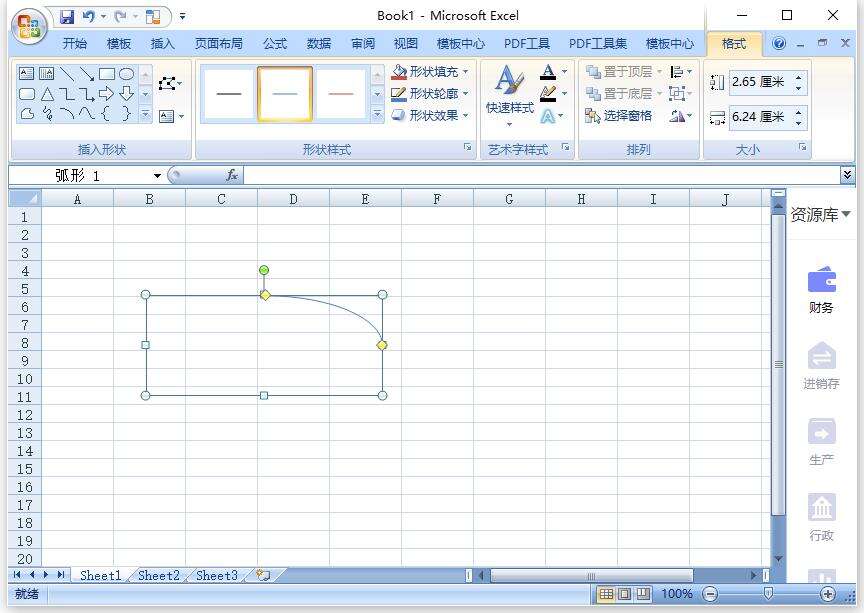Click the Office button orb
864x613 pixels.
pos(30,26)
